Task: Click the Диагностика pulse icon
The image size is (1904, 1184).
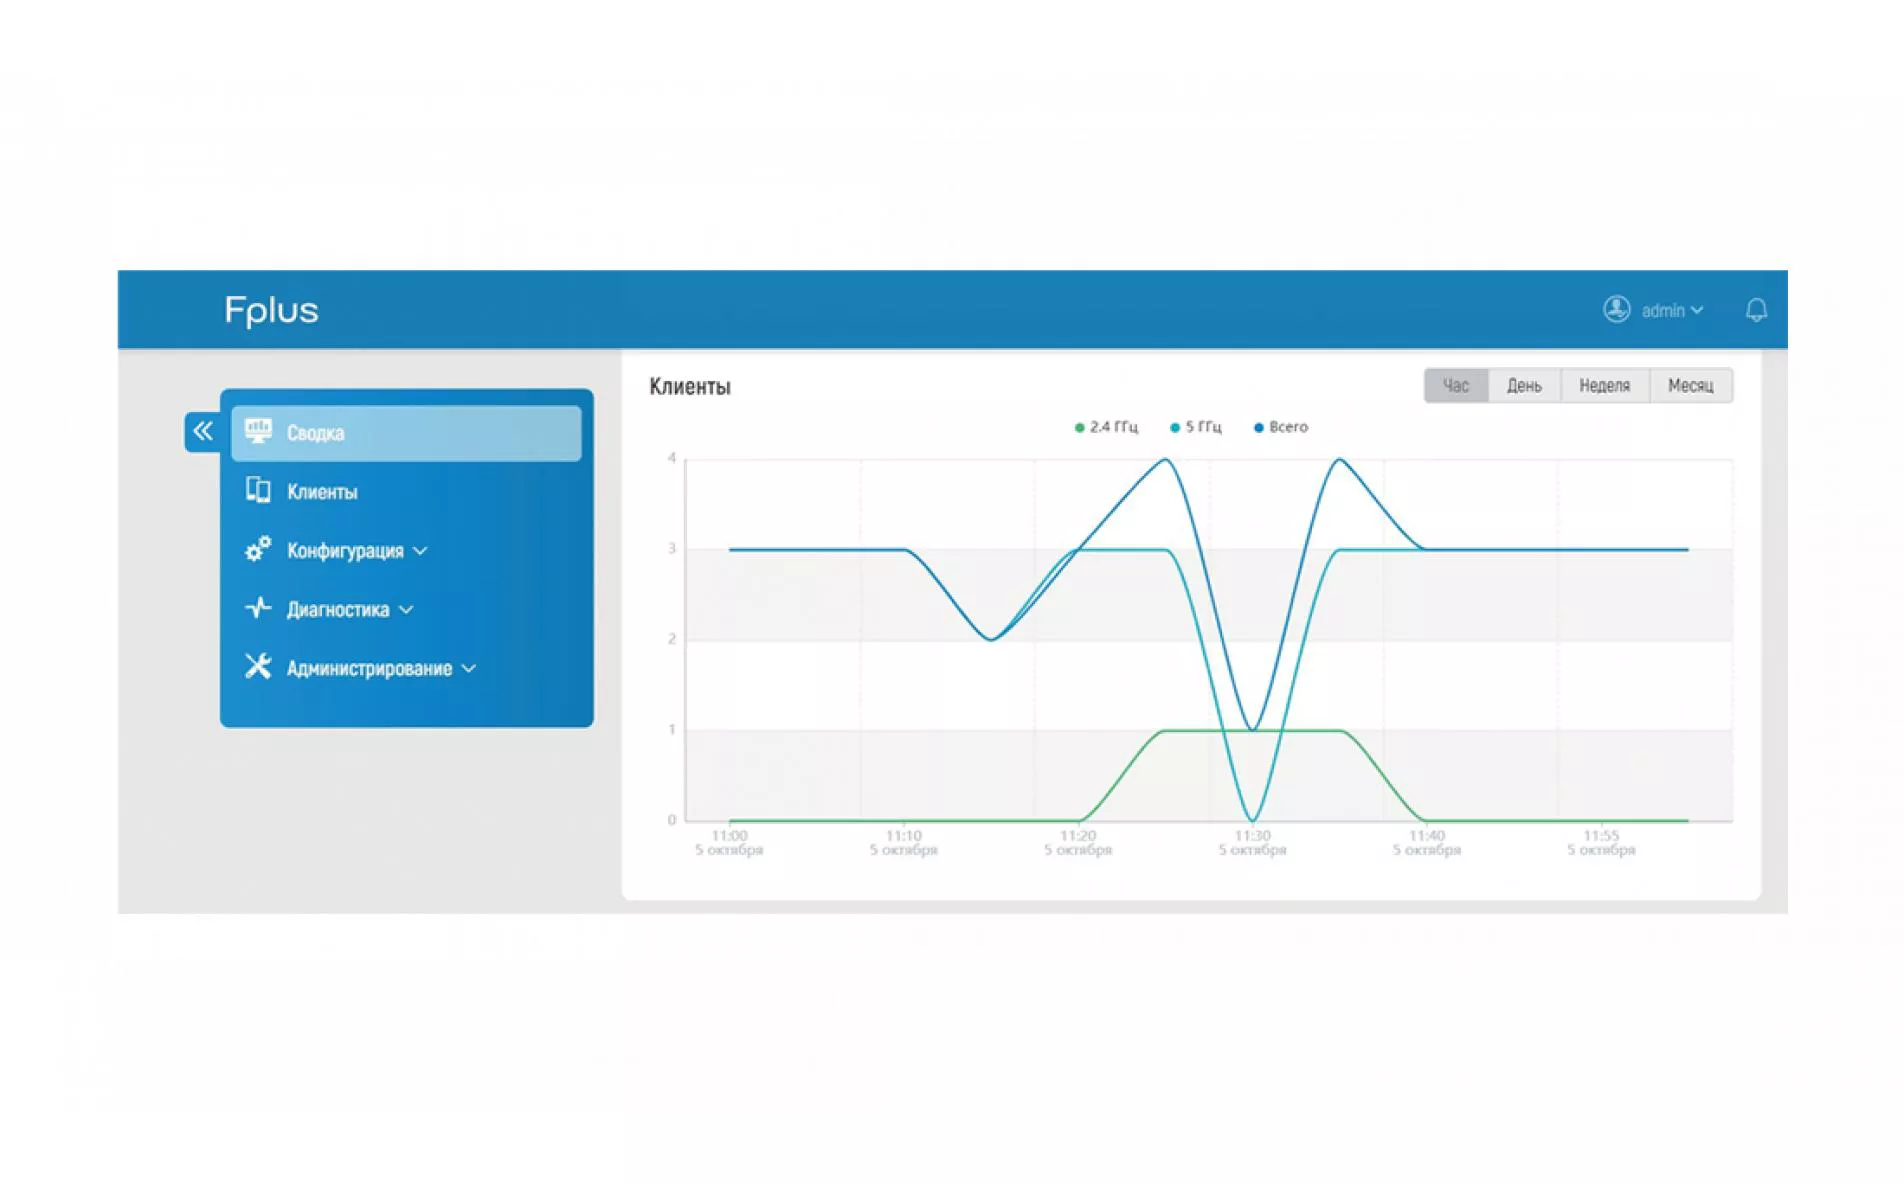Action: [258, 608]
